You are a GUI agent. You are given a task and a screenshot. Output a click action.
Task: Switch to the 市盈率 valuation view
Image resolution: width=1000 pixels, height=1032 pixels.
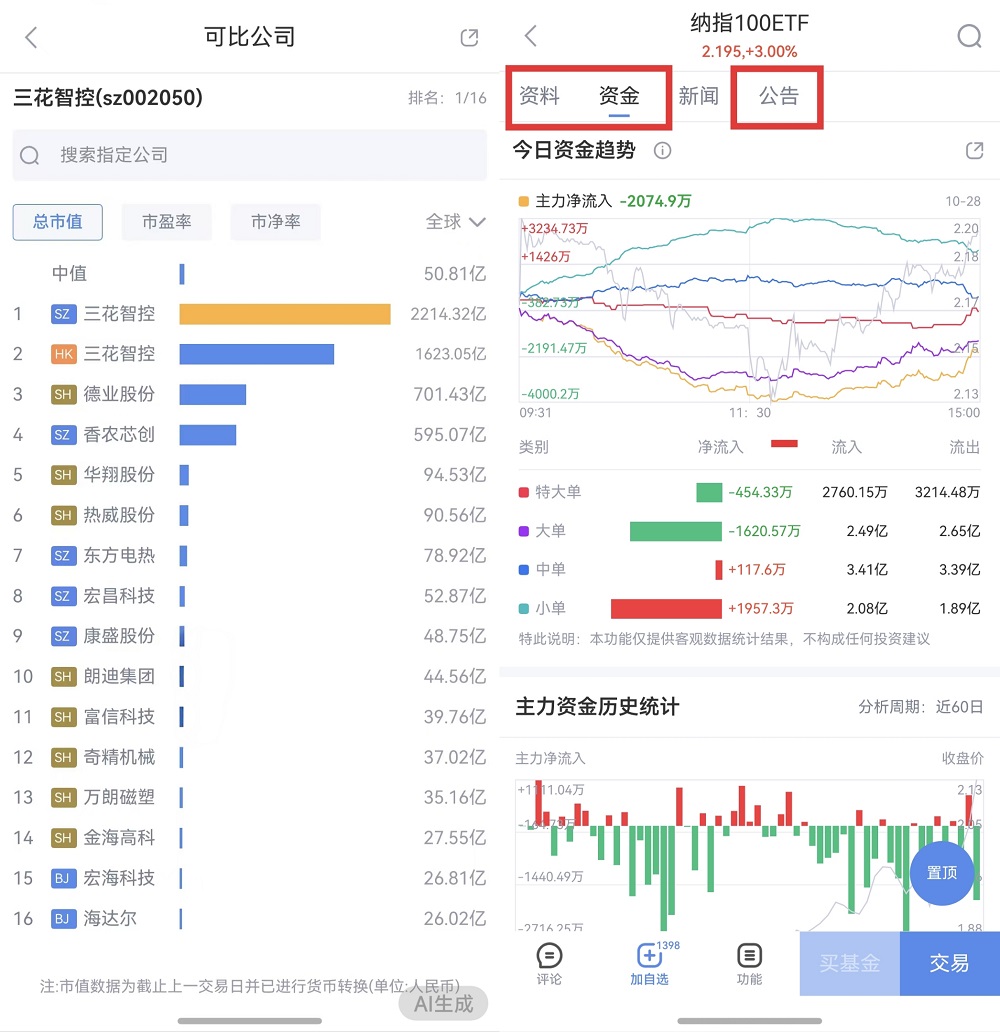coord(166,222)
